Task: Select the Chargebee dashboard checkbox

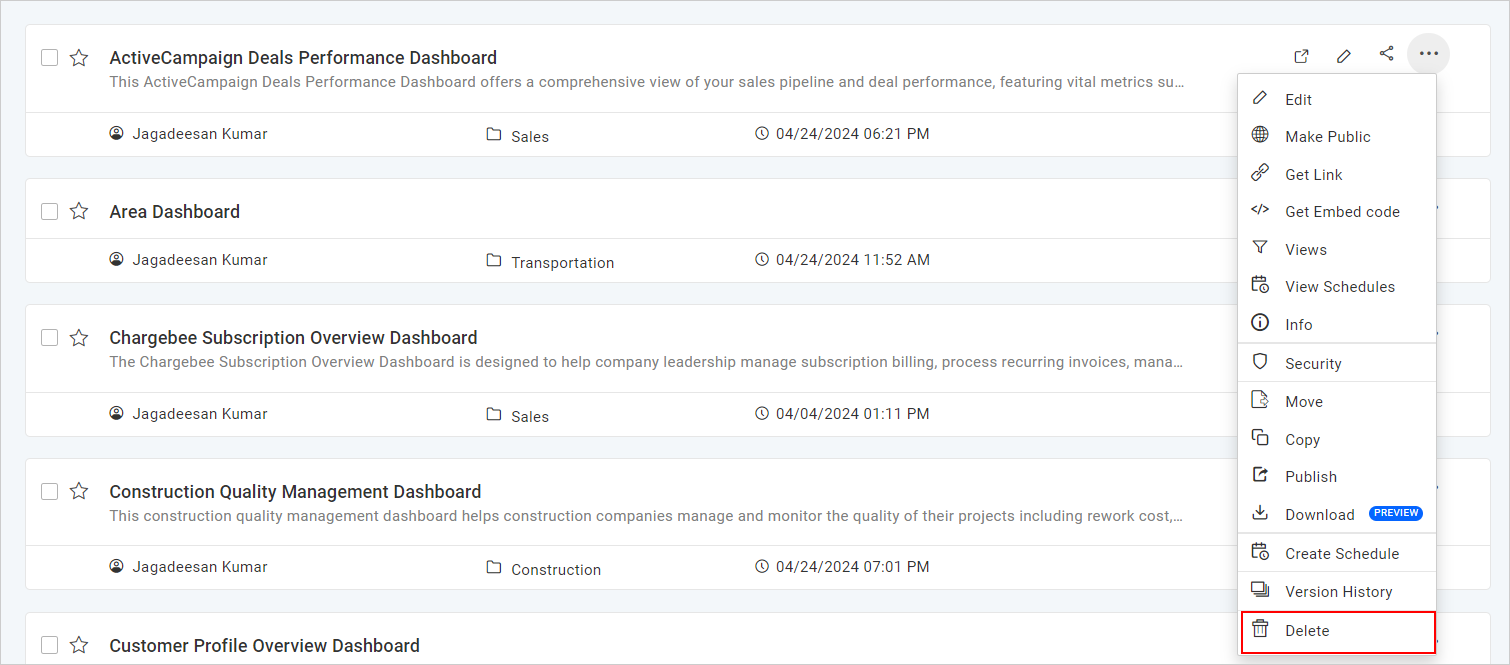Action: [49, 337]
